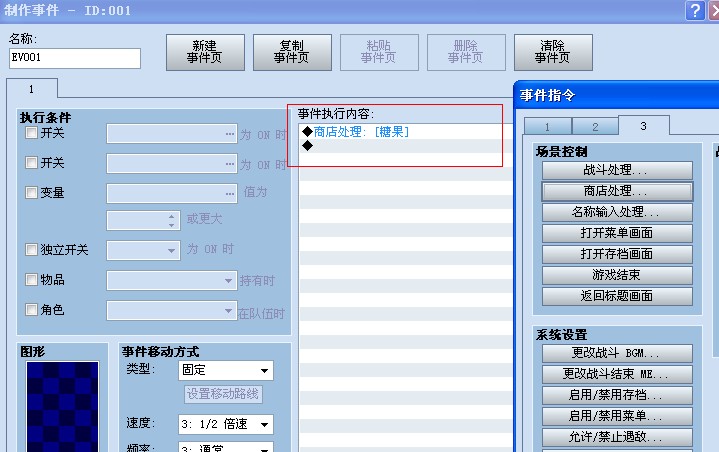Click the 复制事件页 button
This screenshot has height=452, width=719.
pos(292,52)
